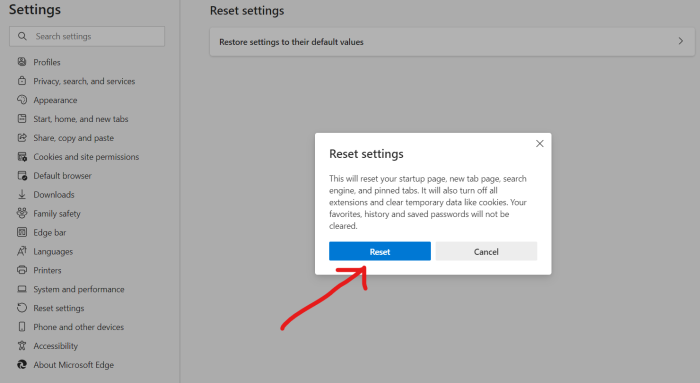Click the Default browser icon
The image size is (700, 383).
(21, 175)
